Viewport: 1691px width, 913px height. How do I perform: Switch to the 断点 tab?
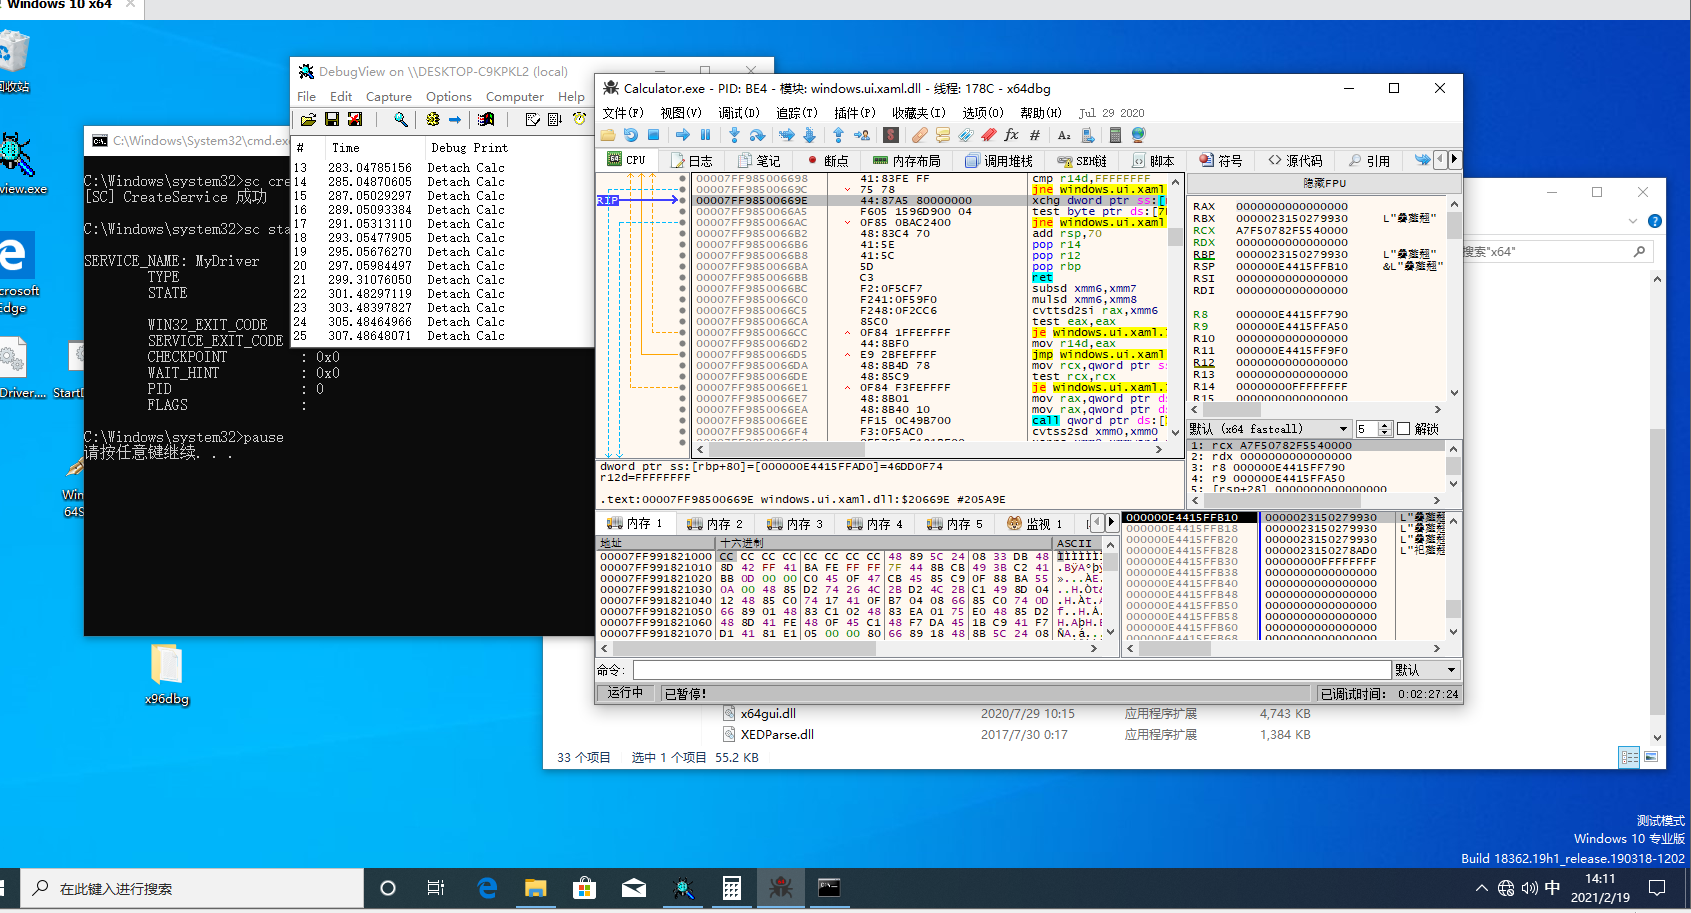(x=828, y=161)
